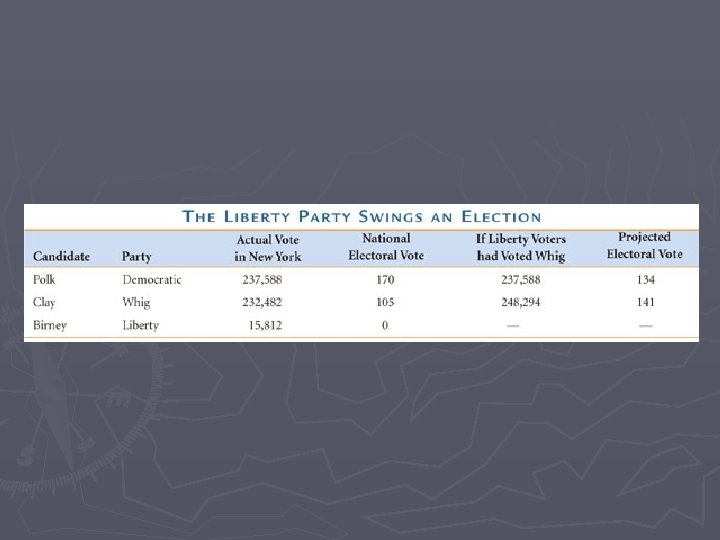
Task: Click Polk's national electoral vote 170
Action: [385, 280]
